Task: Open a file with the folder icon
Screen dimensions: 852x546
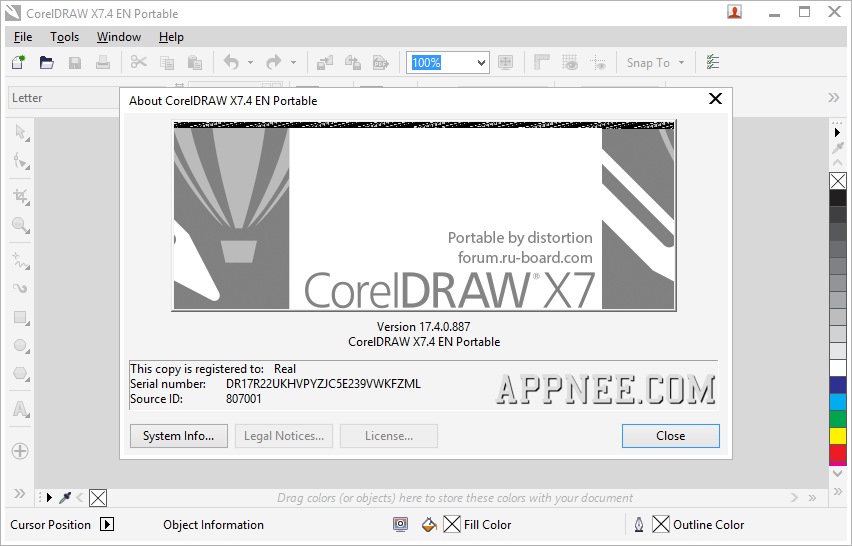Action: 47,62
